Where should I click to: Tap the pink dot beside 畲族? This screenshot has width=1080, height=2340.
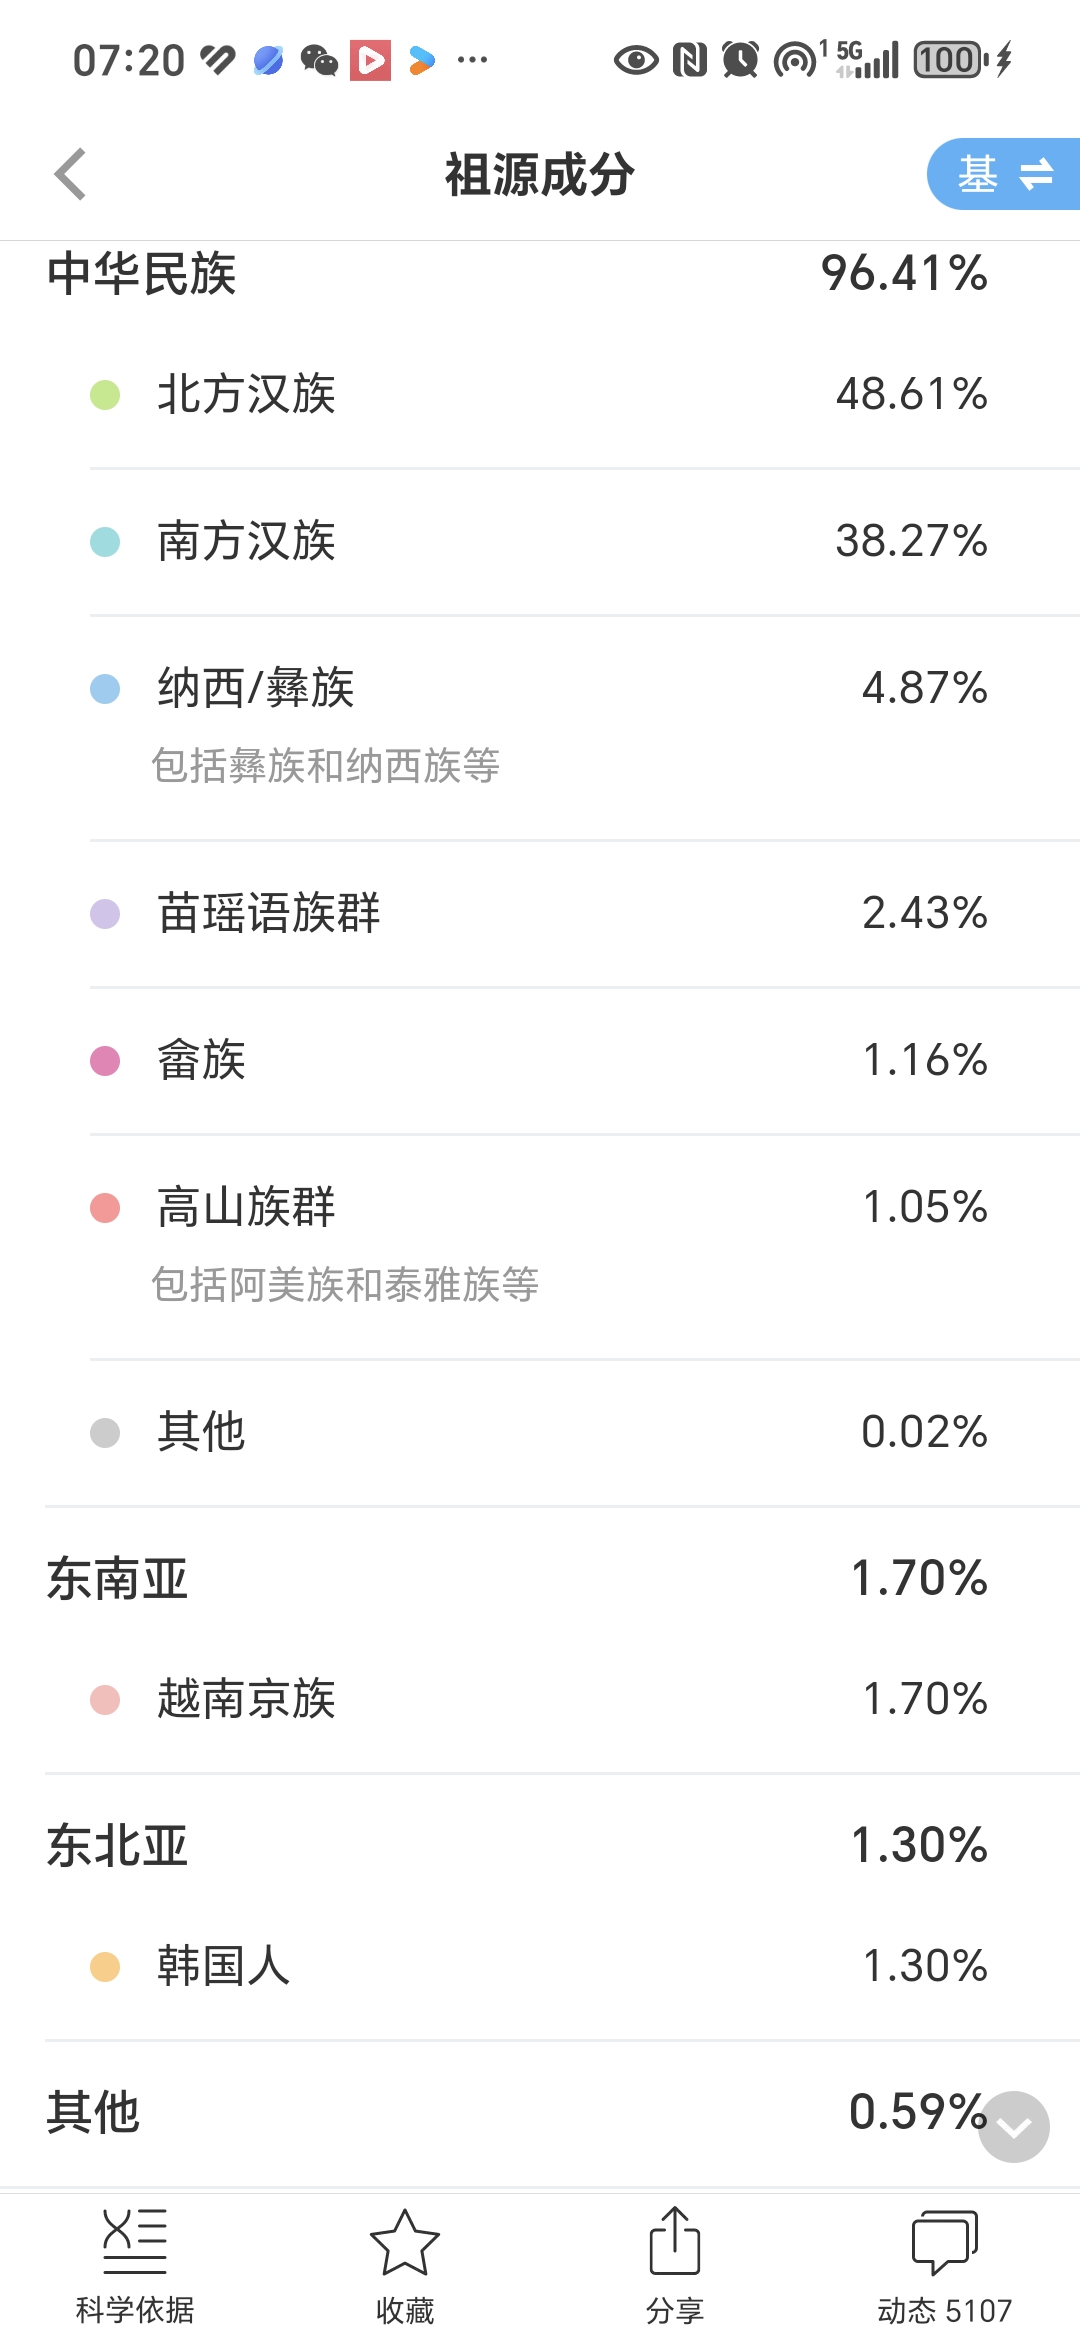coord(105,1061)
